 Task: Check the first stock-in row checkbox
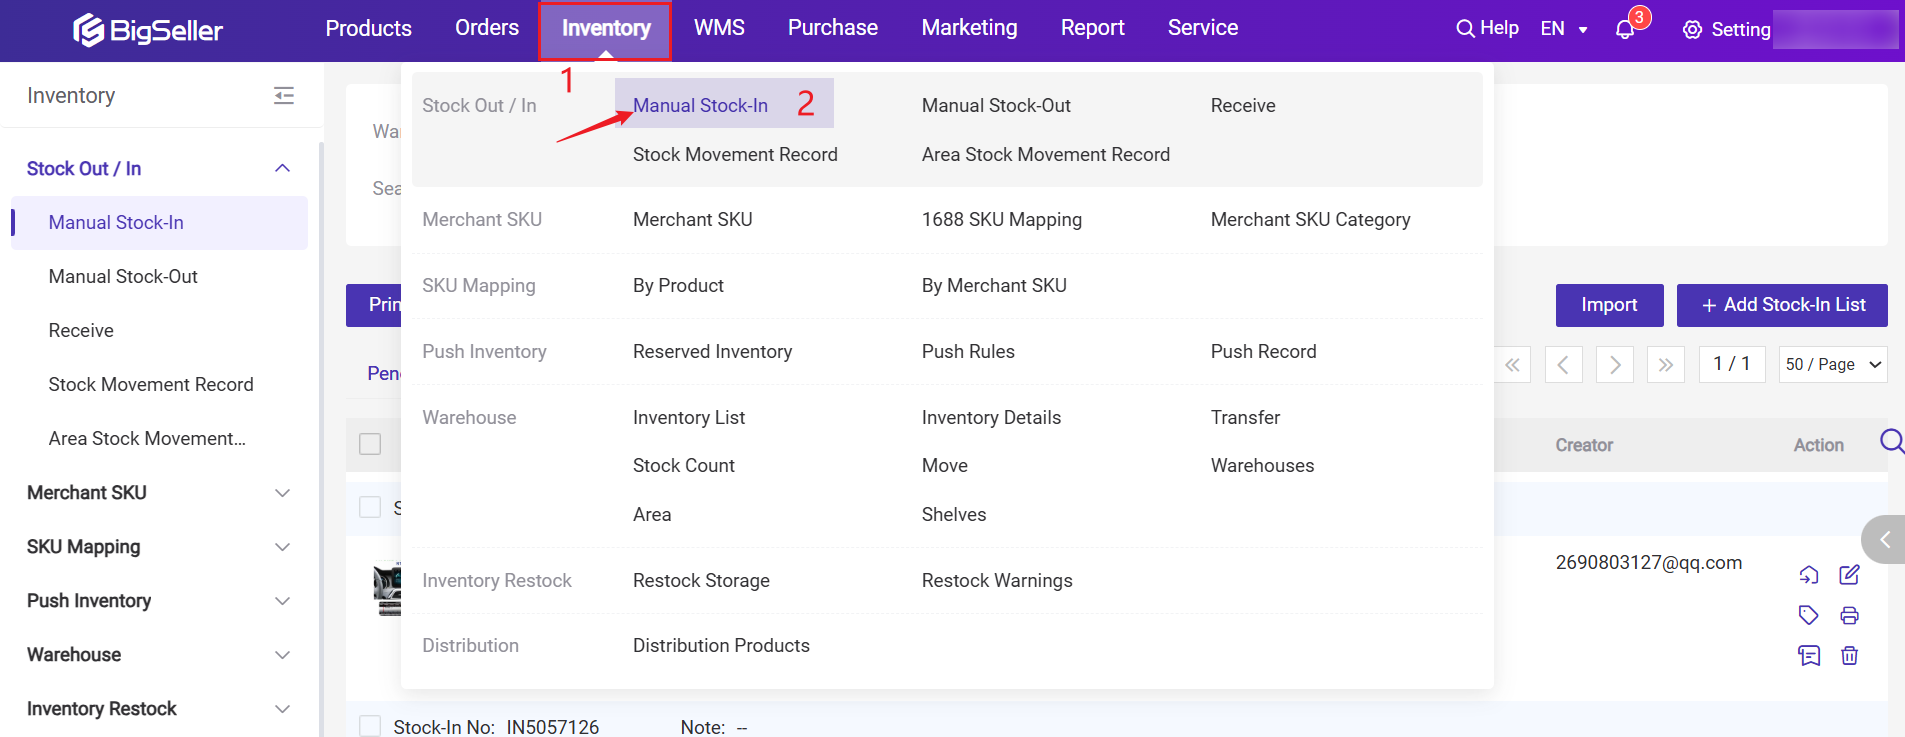pyautogui.click(x=370, y=507)
